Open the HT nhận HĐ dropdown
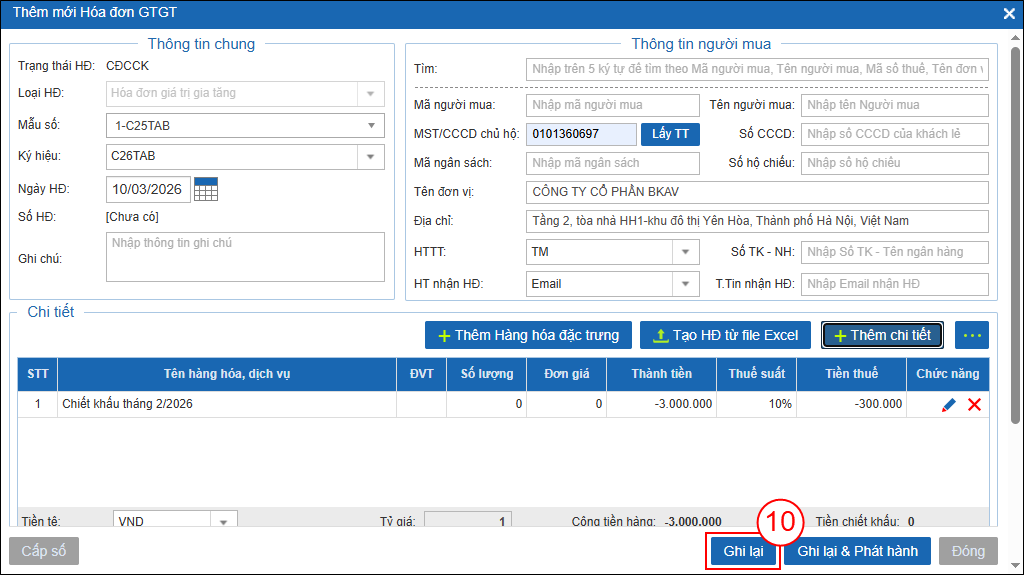The height and width of the screenshot is (575, 1024). click(x=686, y=284)
